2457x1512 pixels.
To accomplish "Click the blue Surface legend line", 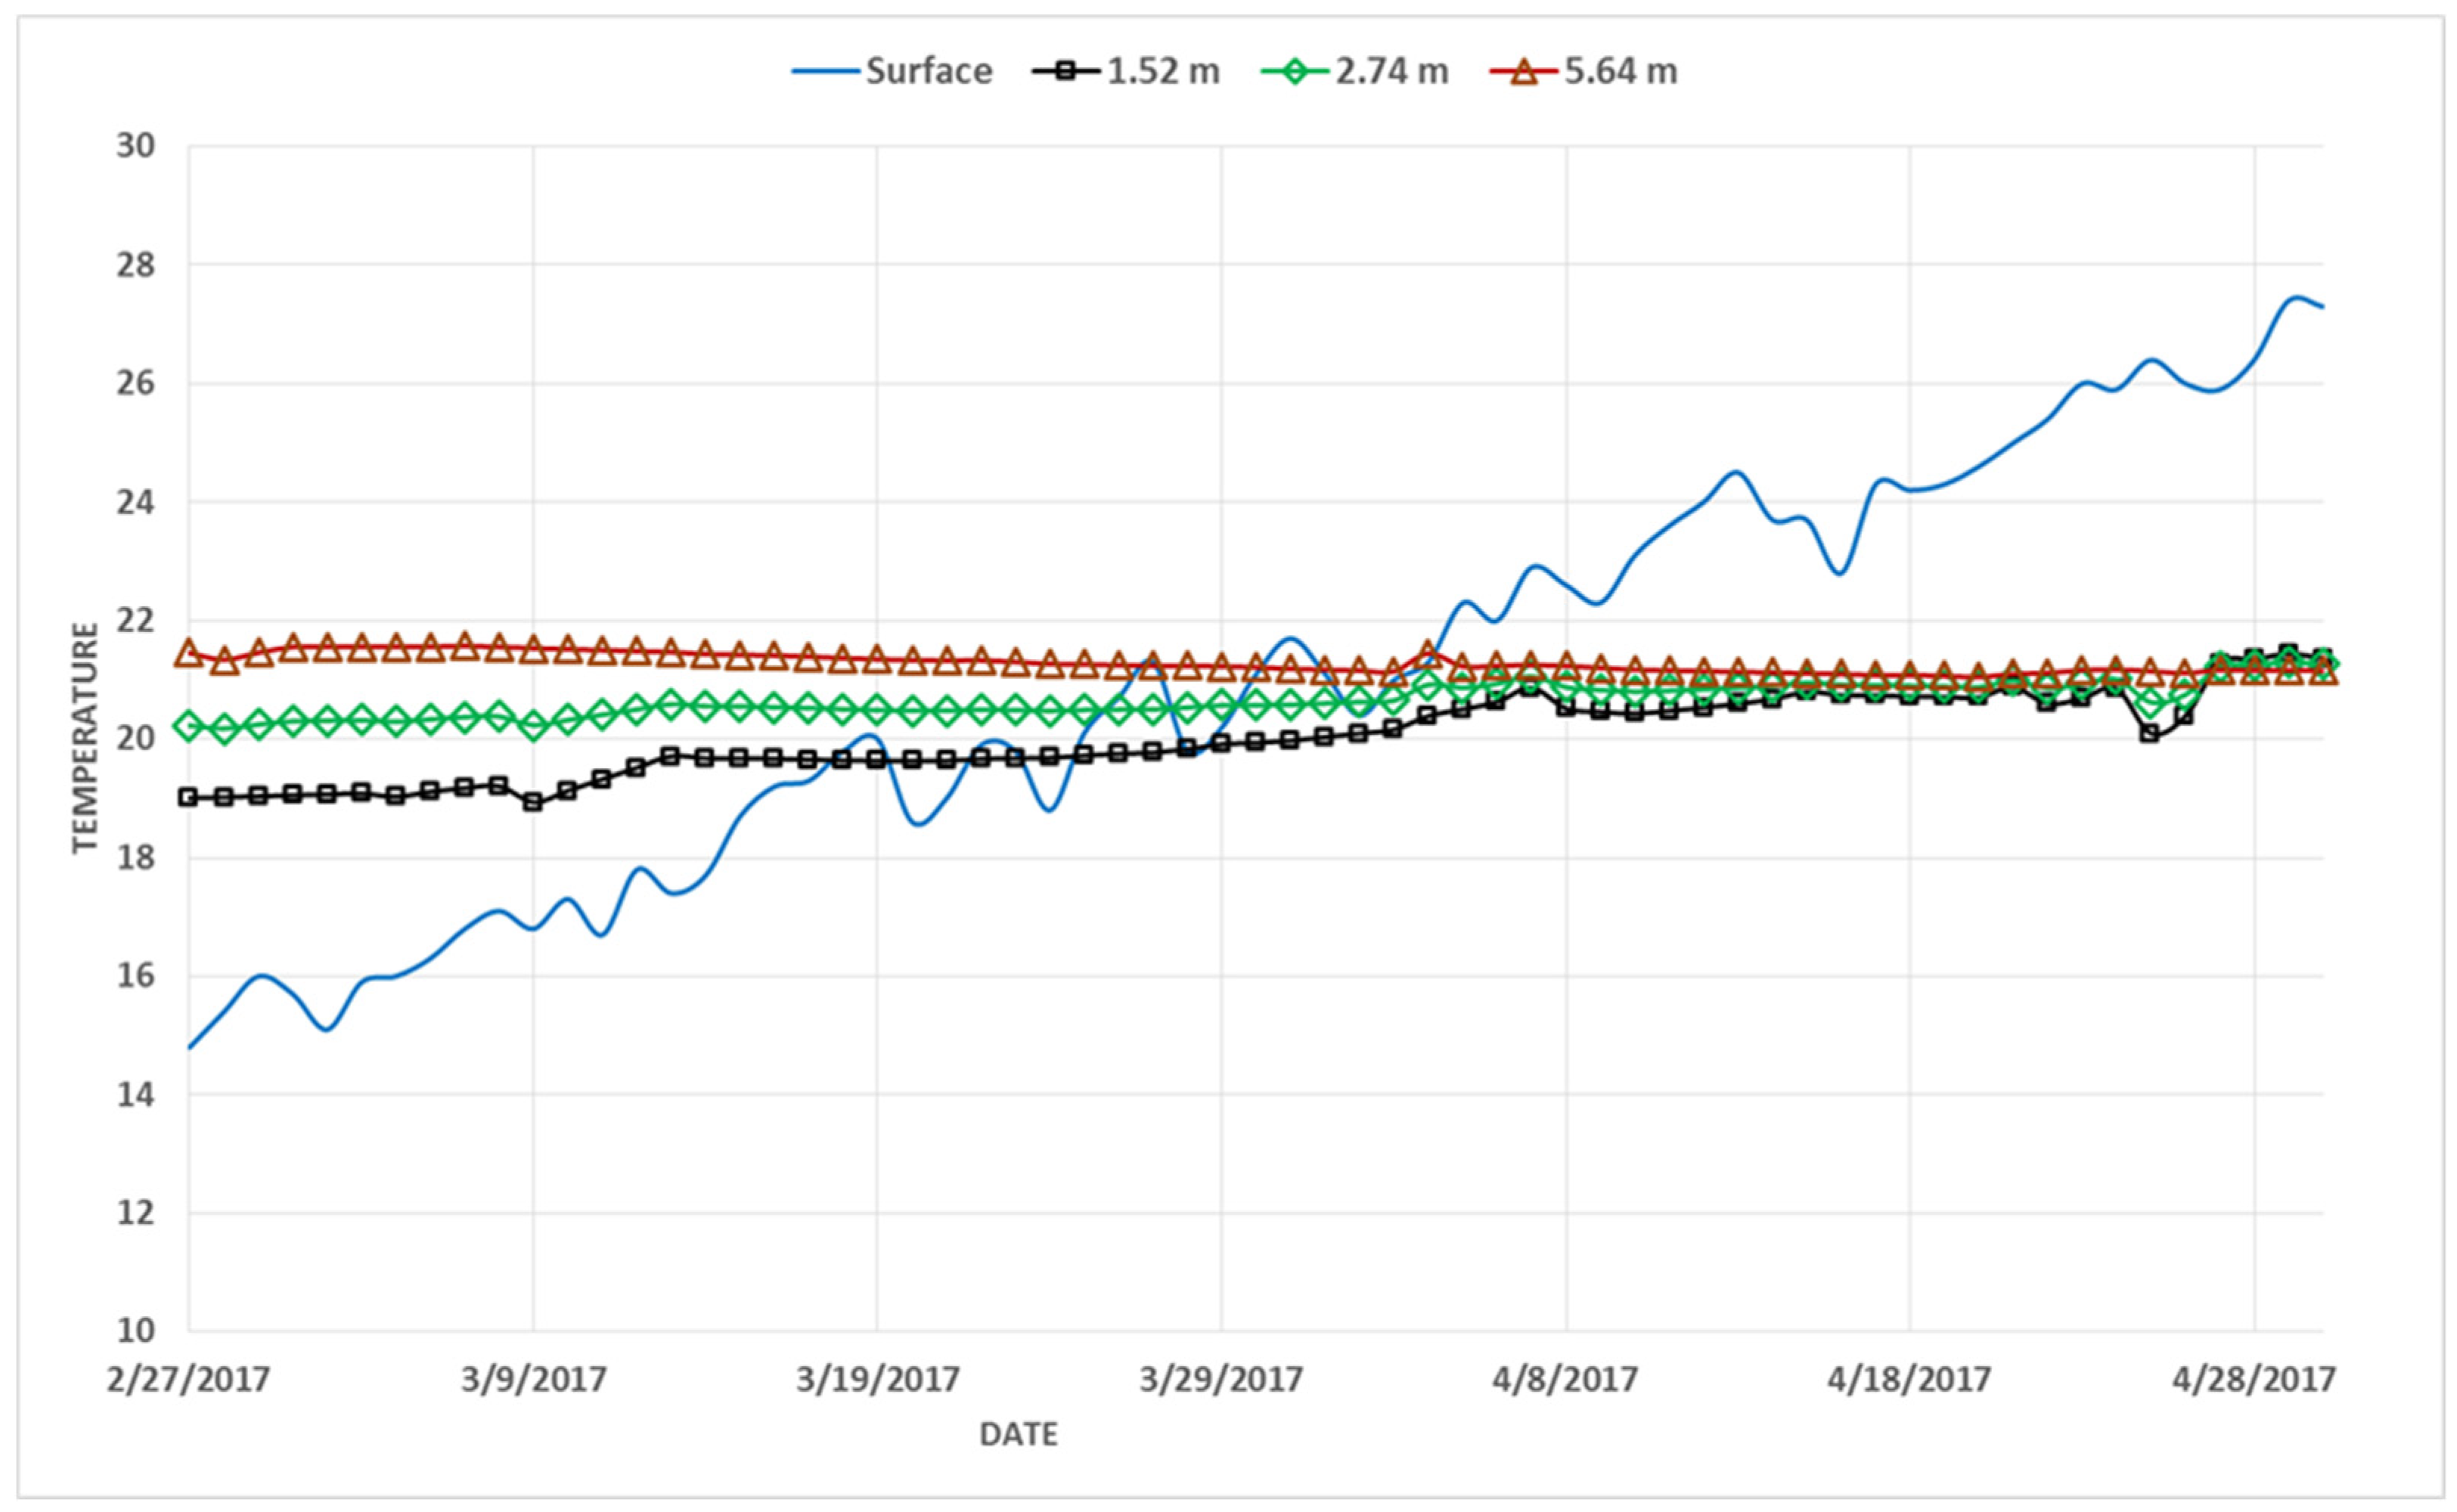I will 825,72.
